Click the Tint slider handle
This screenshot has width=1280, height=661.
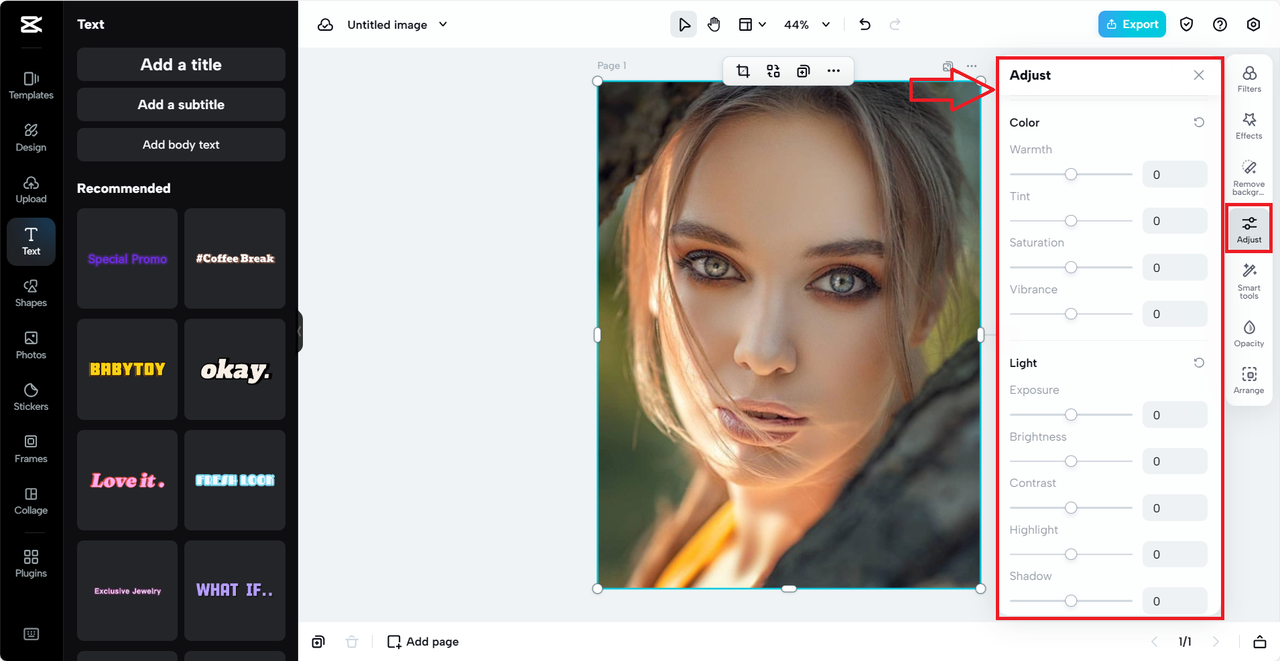click(1071, 221)
